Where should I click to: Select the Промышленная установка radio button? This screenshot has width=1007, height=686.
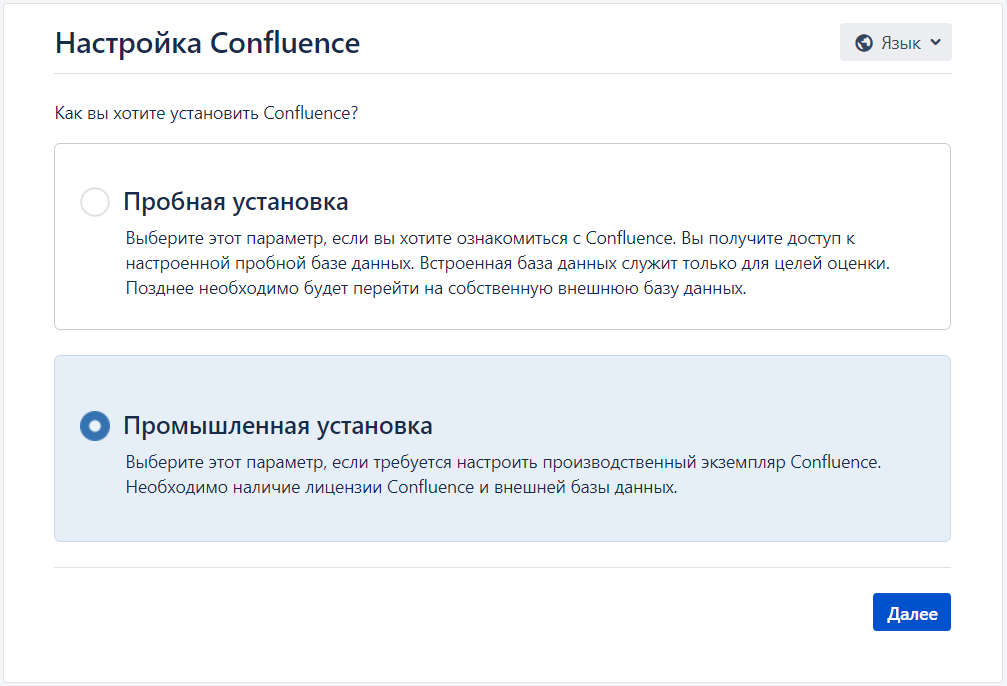tap(94, 426)
